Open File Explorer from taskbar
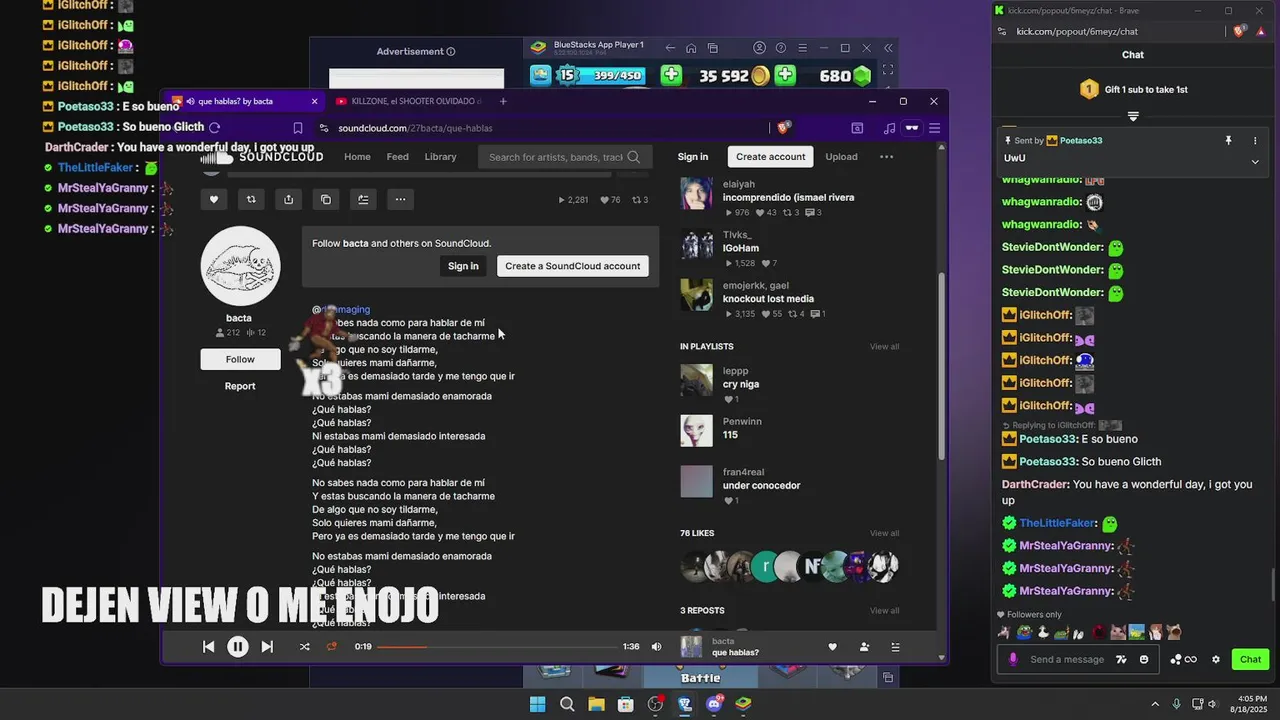 tap(596, 704)
